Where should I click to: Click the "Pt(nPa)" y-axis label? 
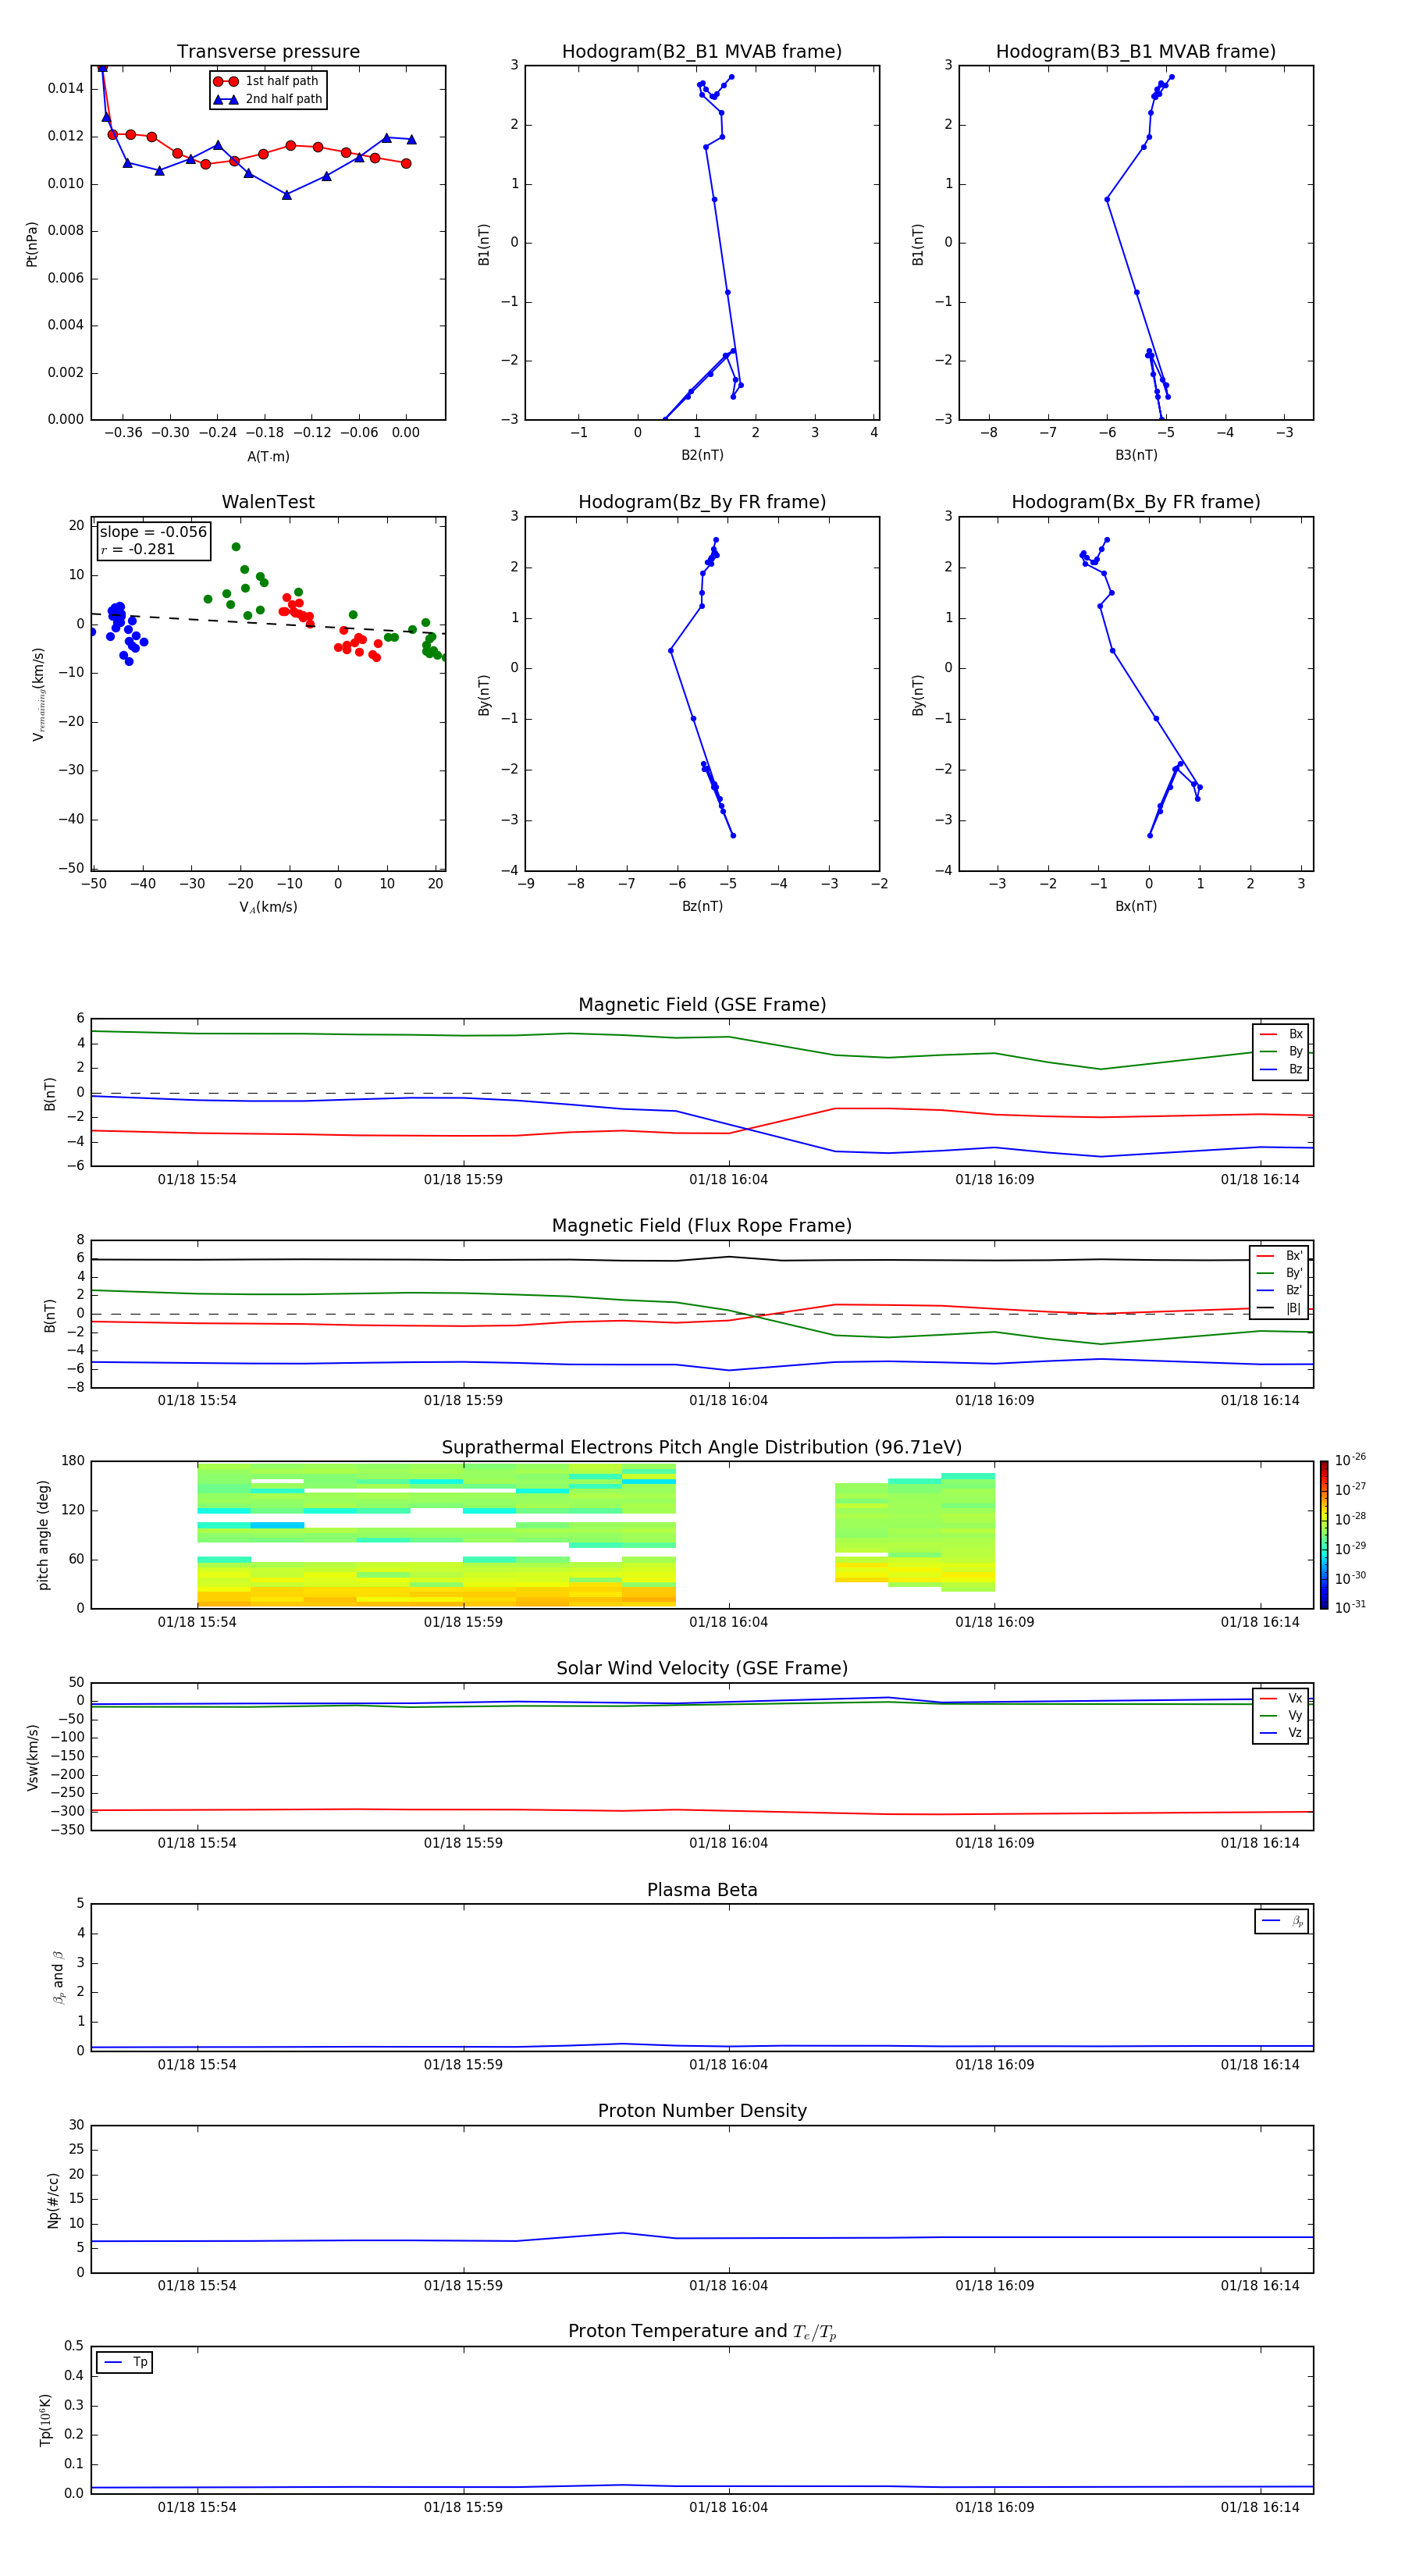32,244
